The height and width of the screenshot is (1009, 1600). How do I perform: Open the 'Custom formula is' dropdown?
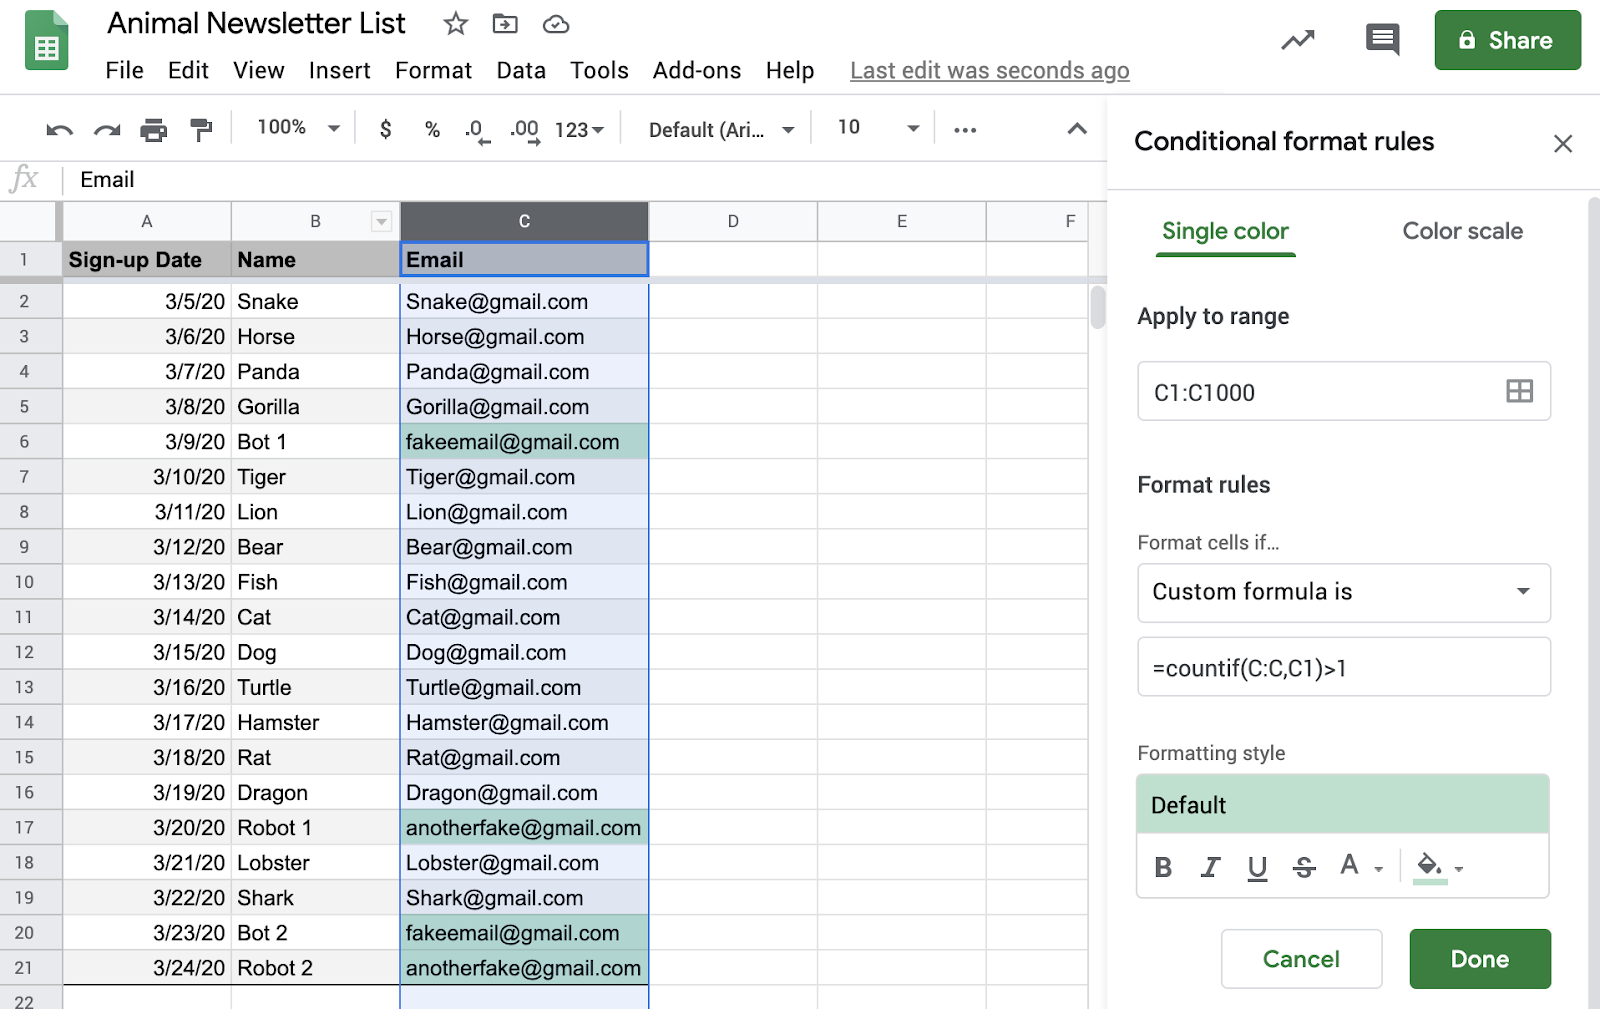tap(1343, 592)
